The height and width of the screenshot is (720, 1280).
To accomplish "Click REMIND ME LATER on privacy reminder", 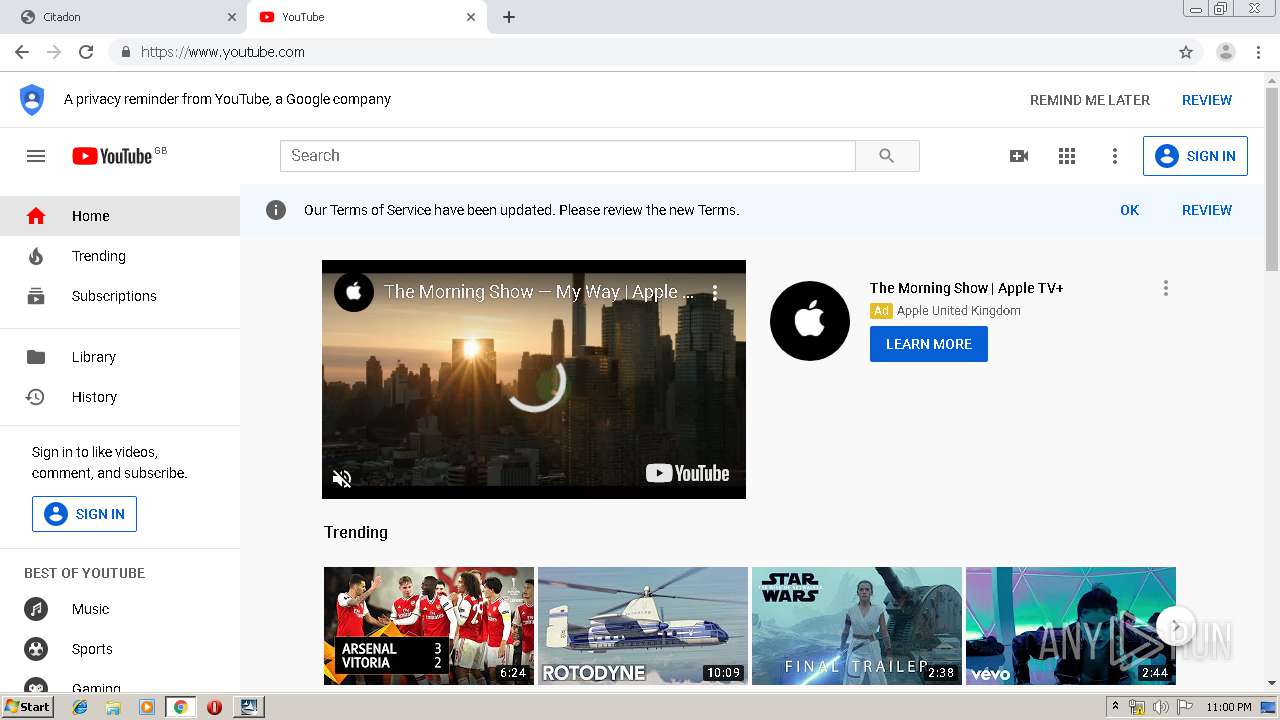I will [1090, 100].
